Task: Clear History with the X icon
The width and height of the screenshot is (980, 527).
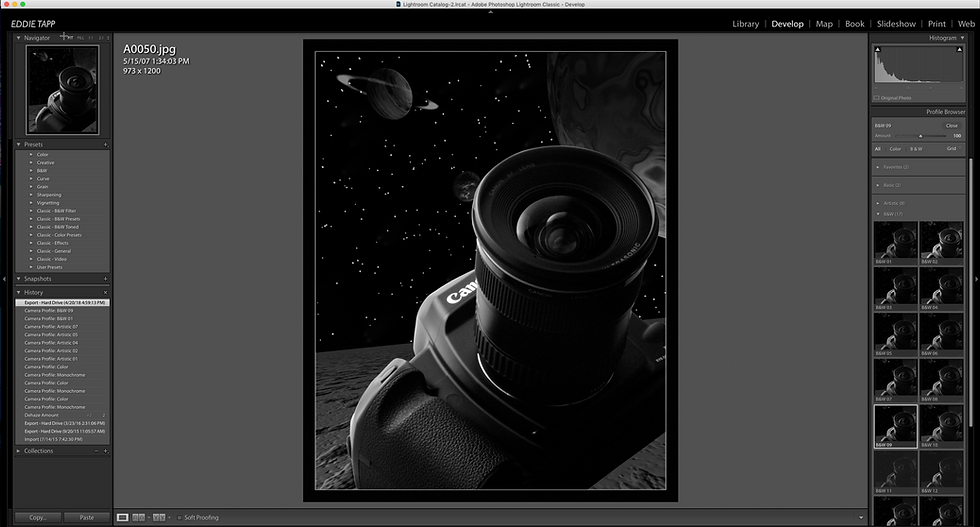Action: click(105, 293)
